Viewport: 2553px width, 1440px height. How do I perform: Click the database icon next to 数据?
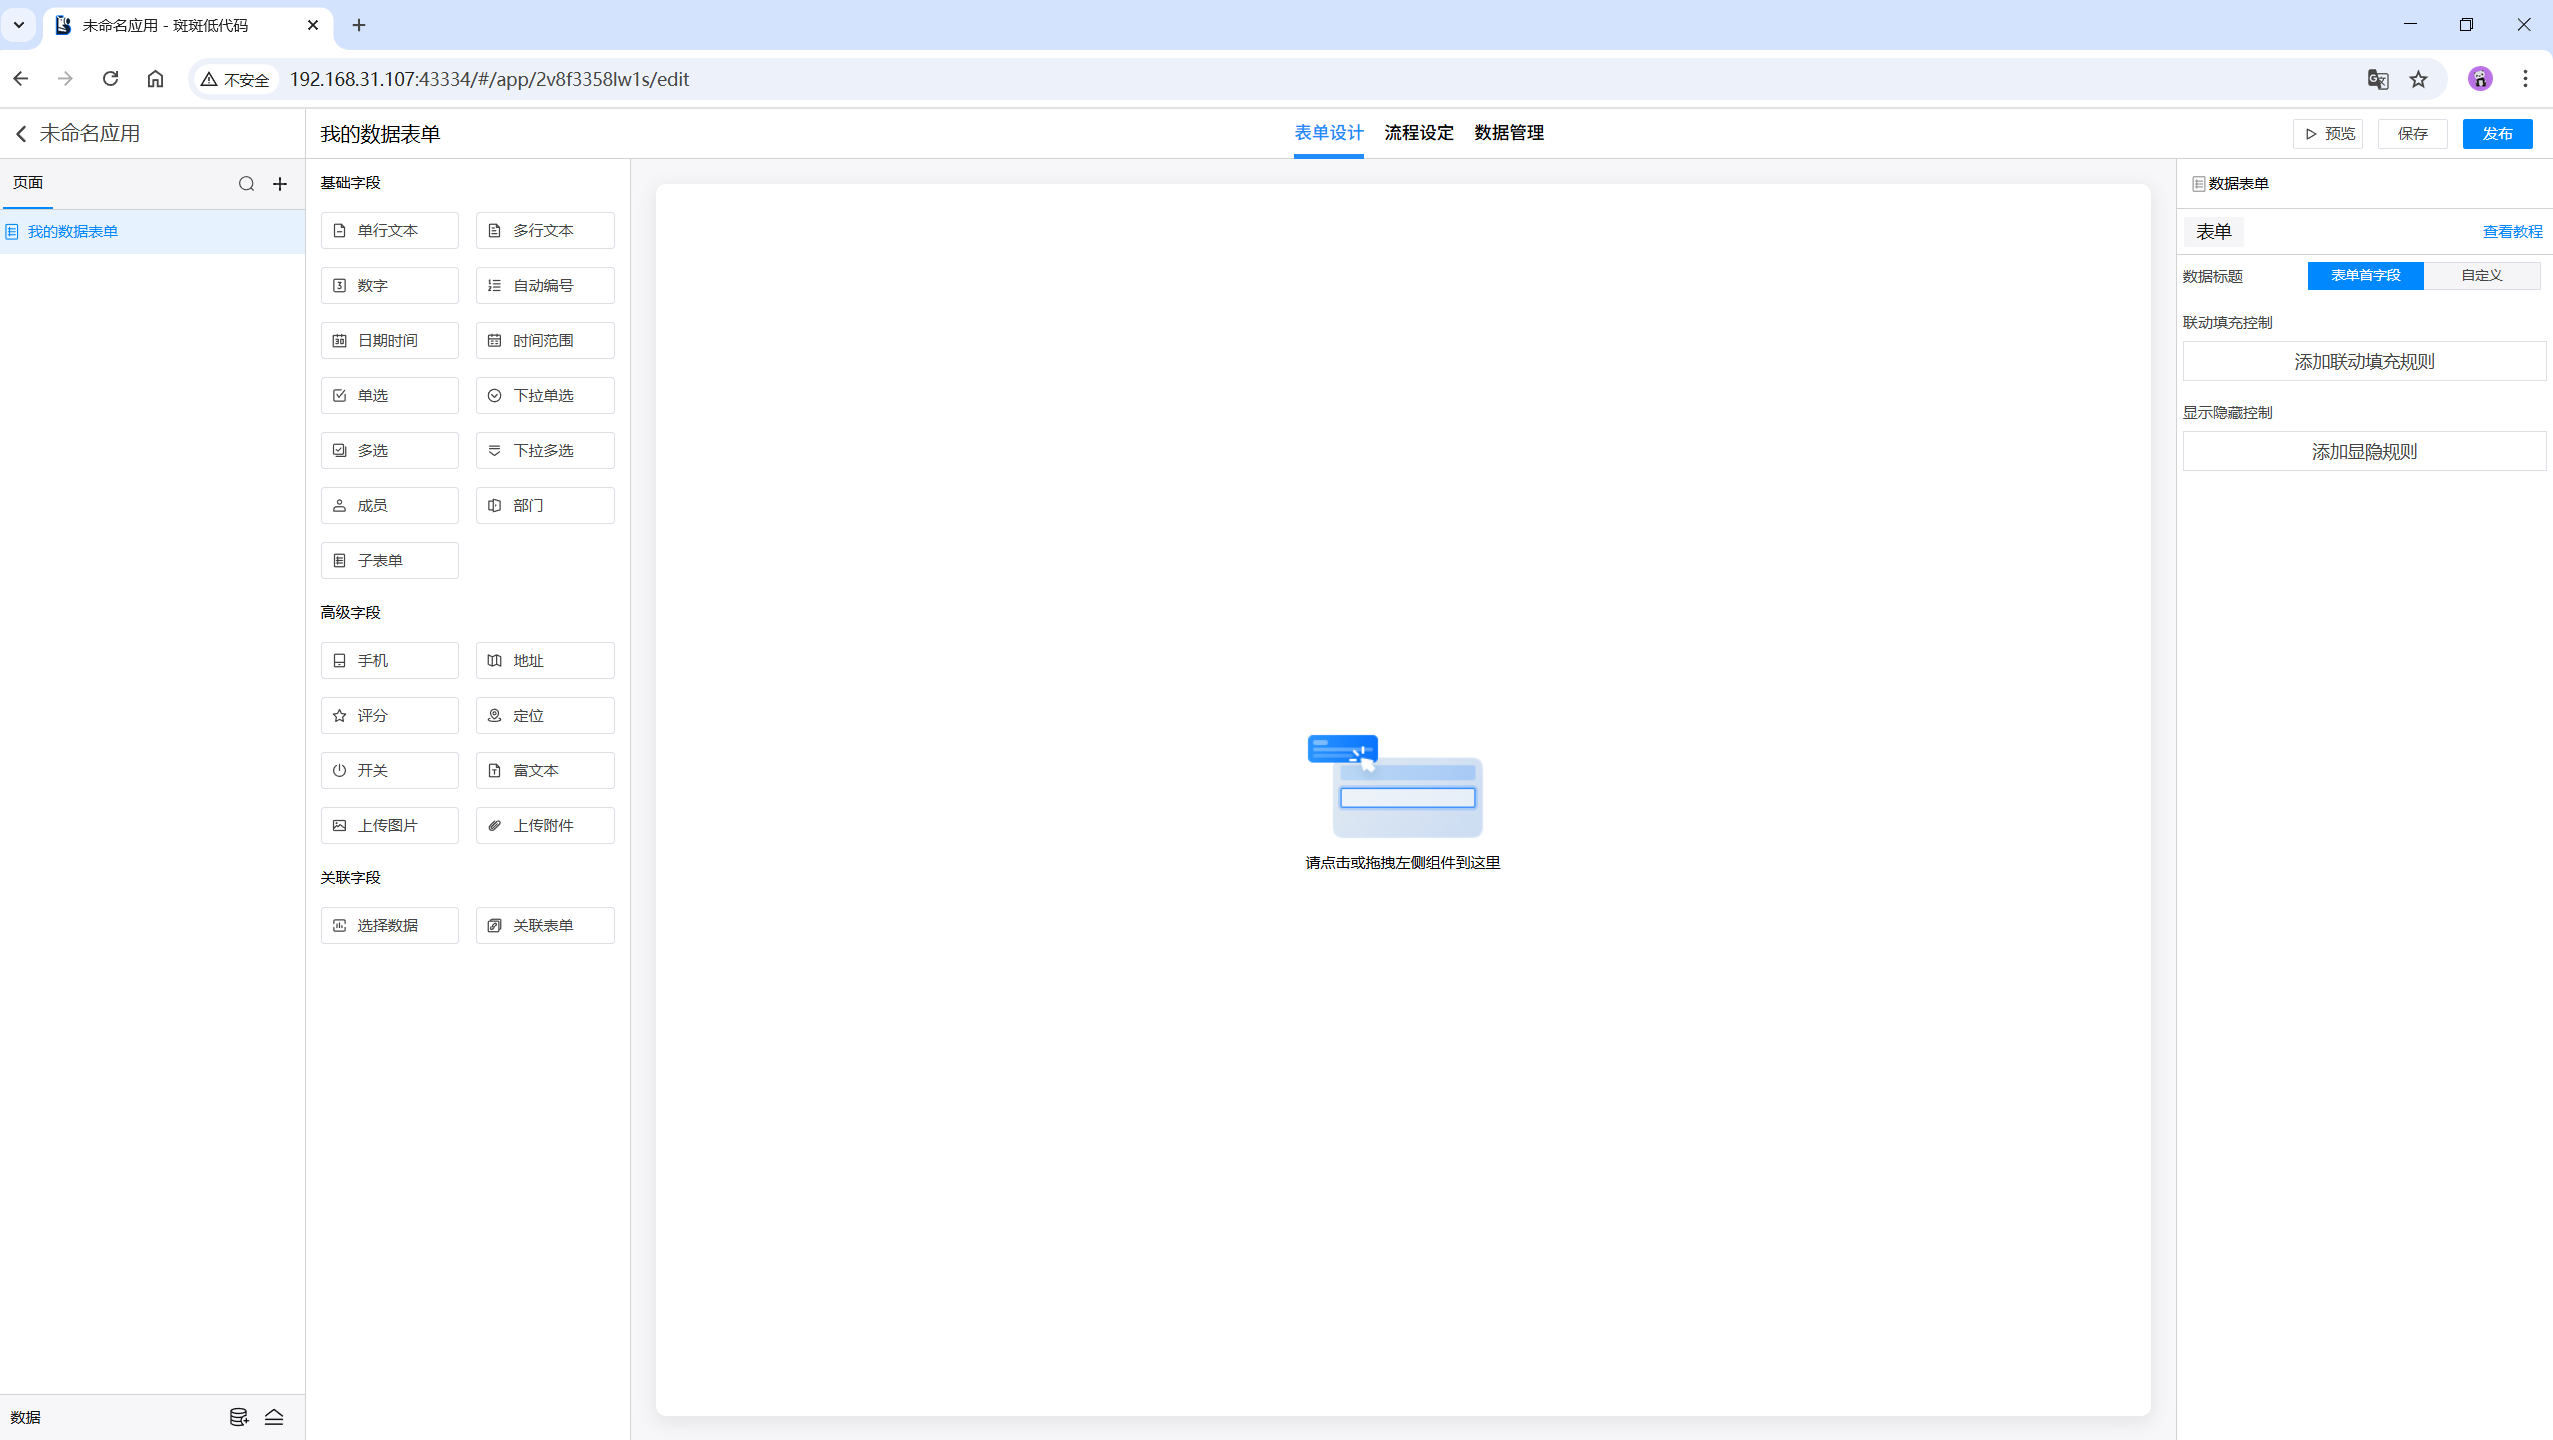tap(238, 1417)
